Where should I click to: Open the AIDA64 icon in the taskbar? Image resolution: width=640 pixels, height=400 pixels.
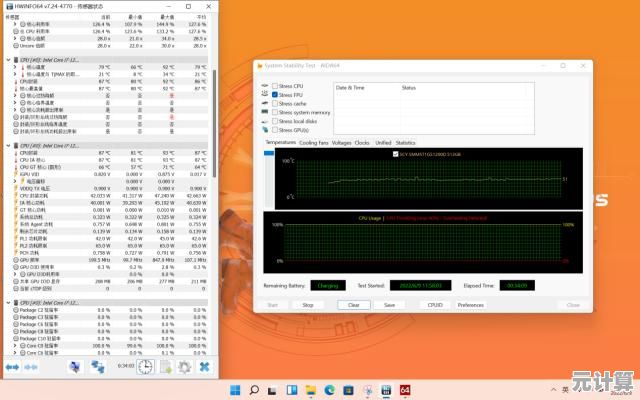point(405,389)
